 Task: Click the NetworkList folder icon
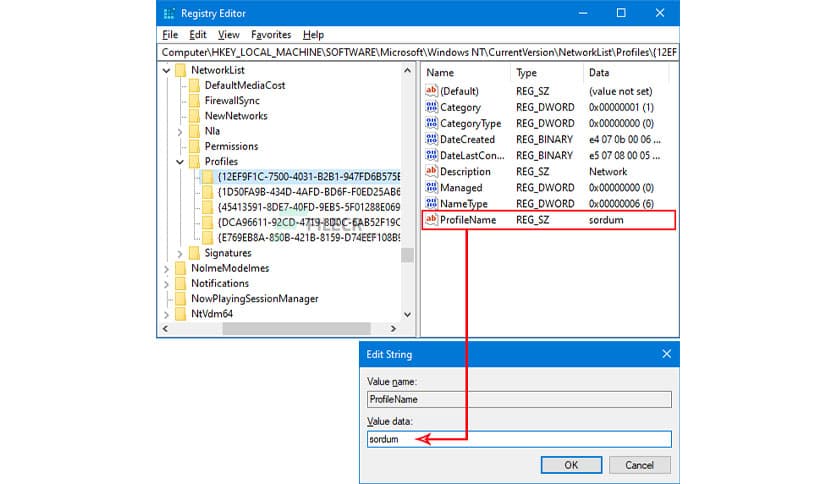click(x=181, y=70)
